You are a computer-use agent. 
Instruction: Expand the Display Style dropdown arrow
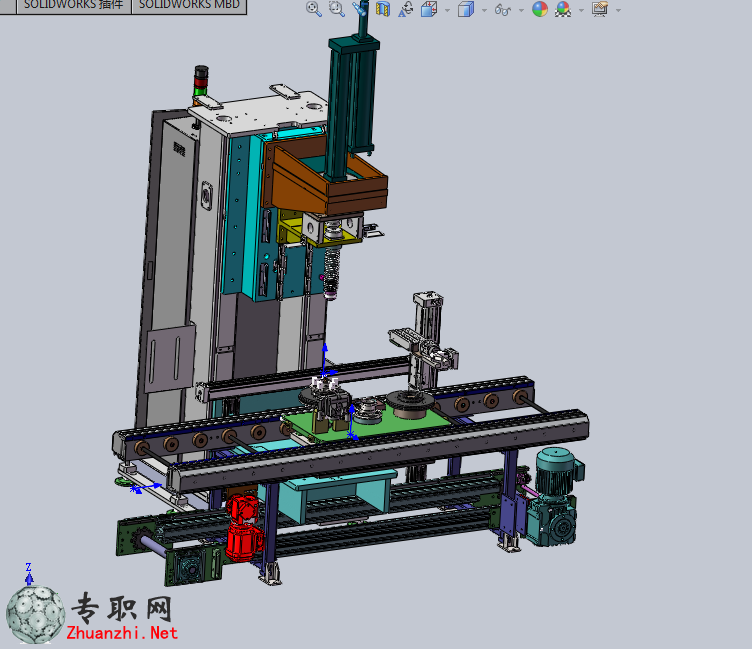click(484, 10)
